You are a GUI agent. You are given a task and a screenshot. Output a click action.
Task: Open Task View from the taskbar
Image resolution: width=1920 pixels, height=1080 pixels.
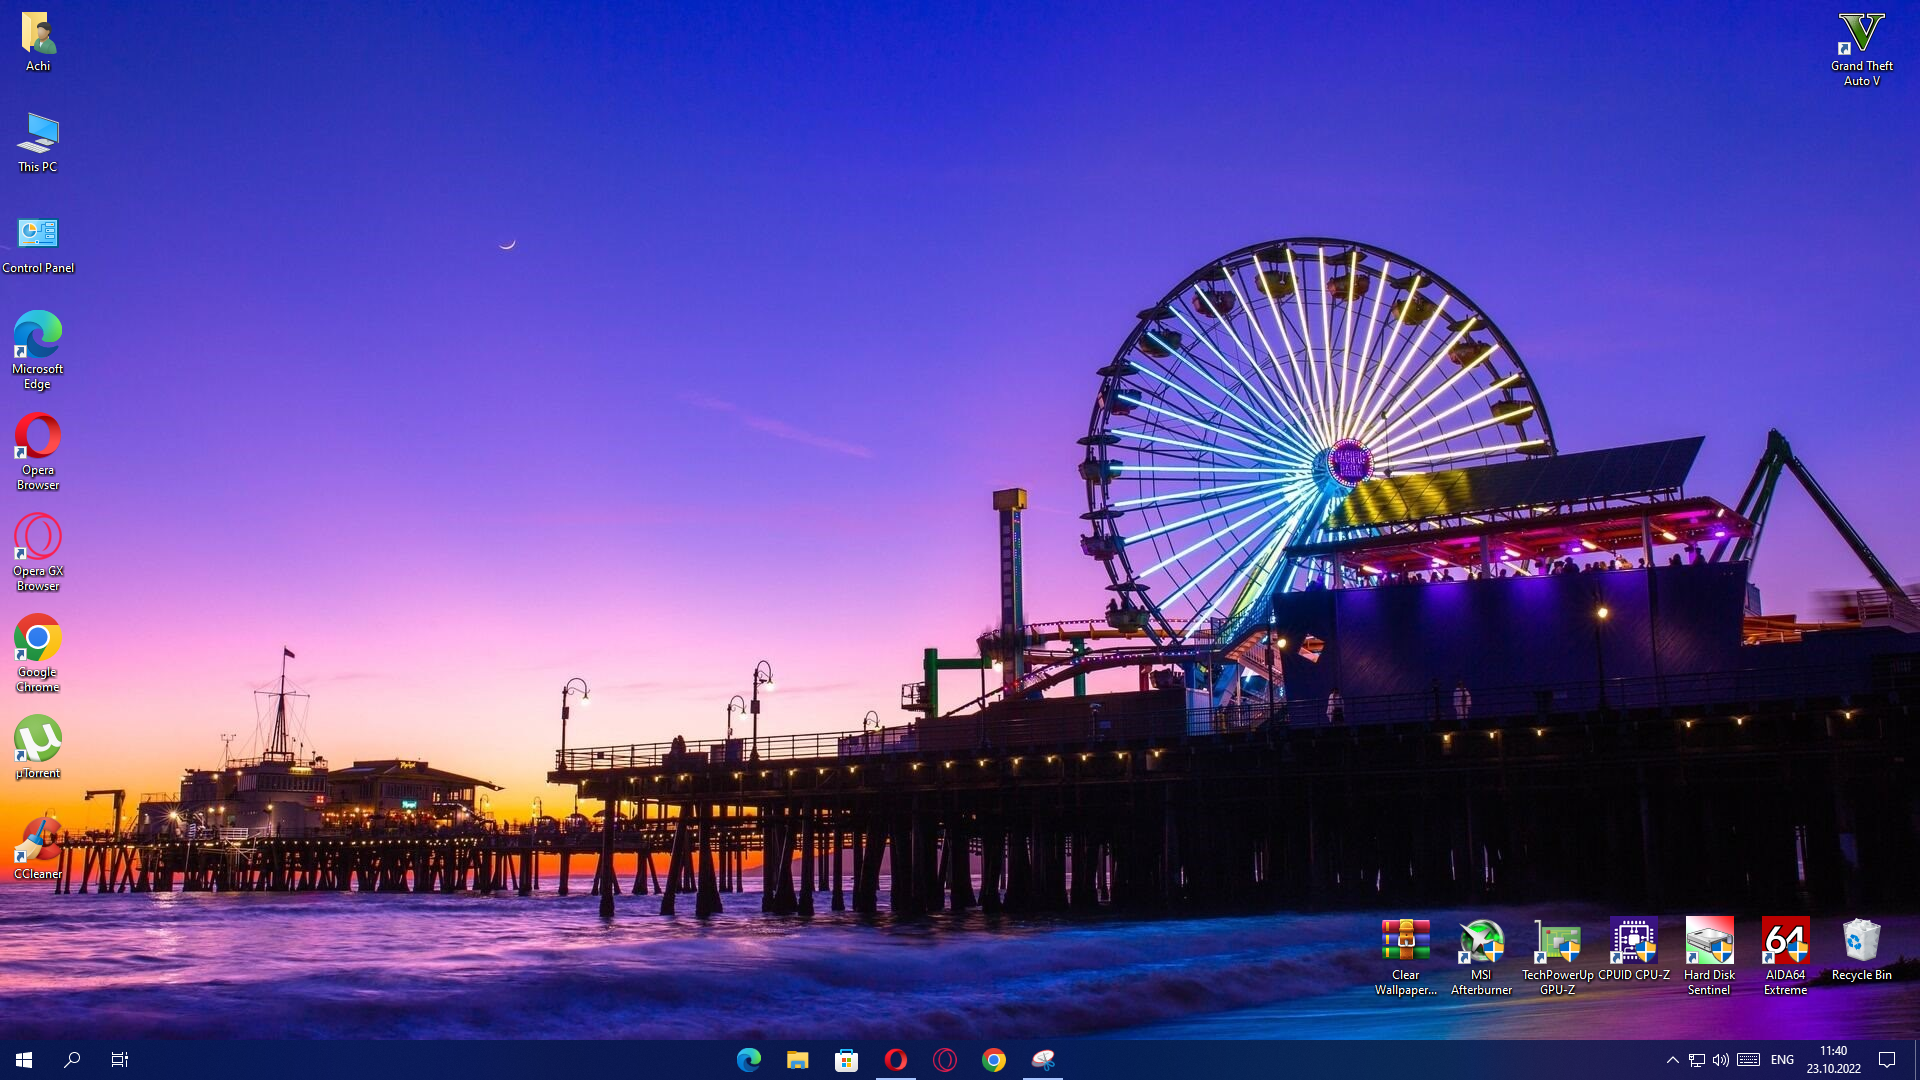(120, 1060)
